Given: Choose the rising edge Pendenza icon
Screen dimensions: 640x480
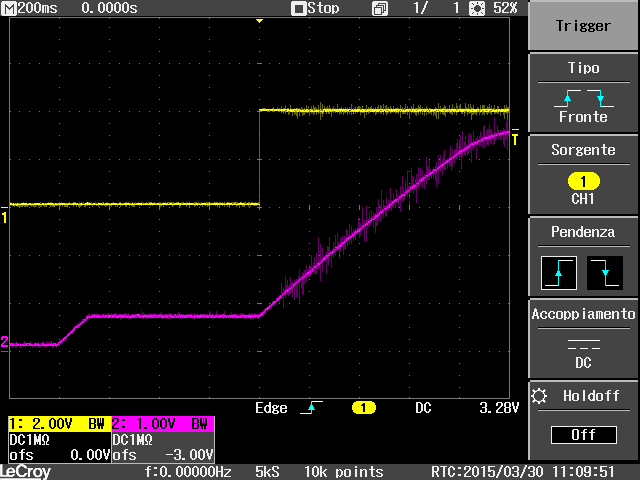Looking at the screenshot, I should (559, 273).
